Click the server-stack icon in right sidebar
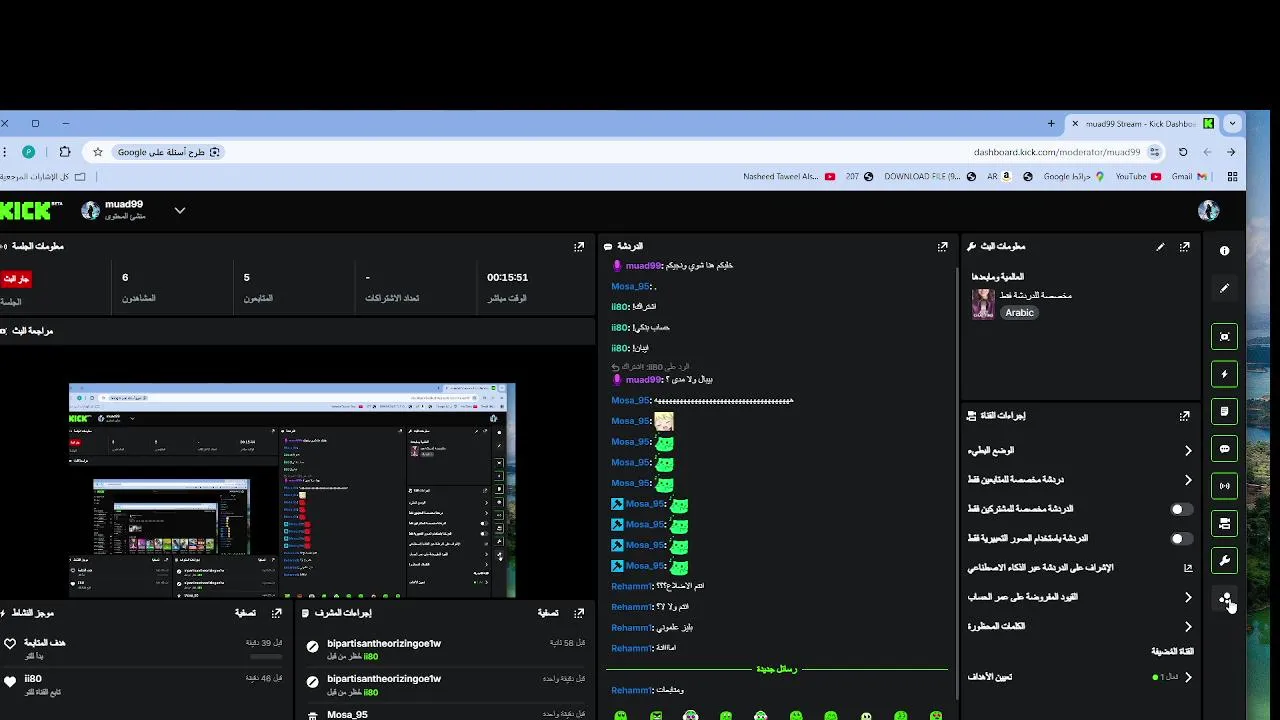The height and width of the screenshot is (720, 1280). pos(1224,523)
